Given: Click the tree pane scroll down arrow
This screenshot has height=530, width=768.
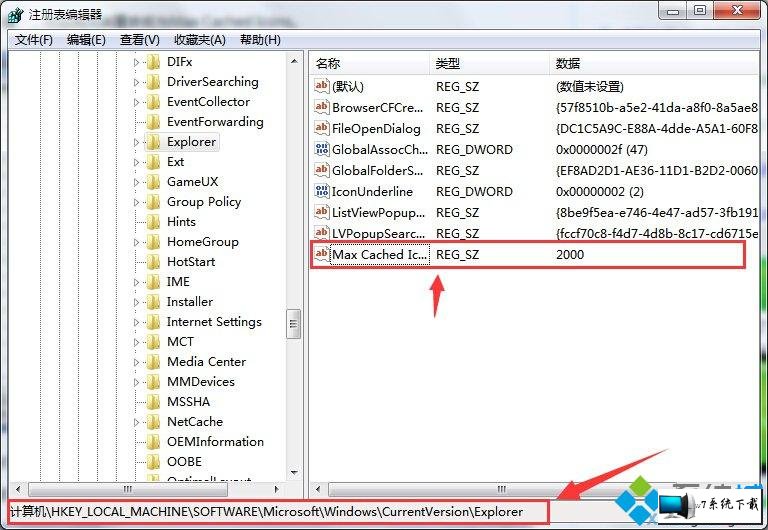Looking at the screenshot, I should [294, 473].
